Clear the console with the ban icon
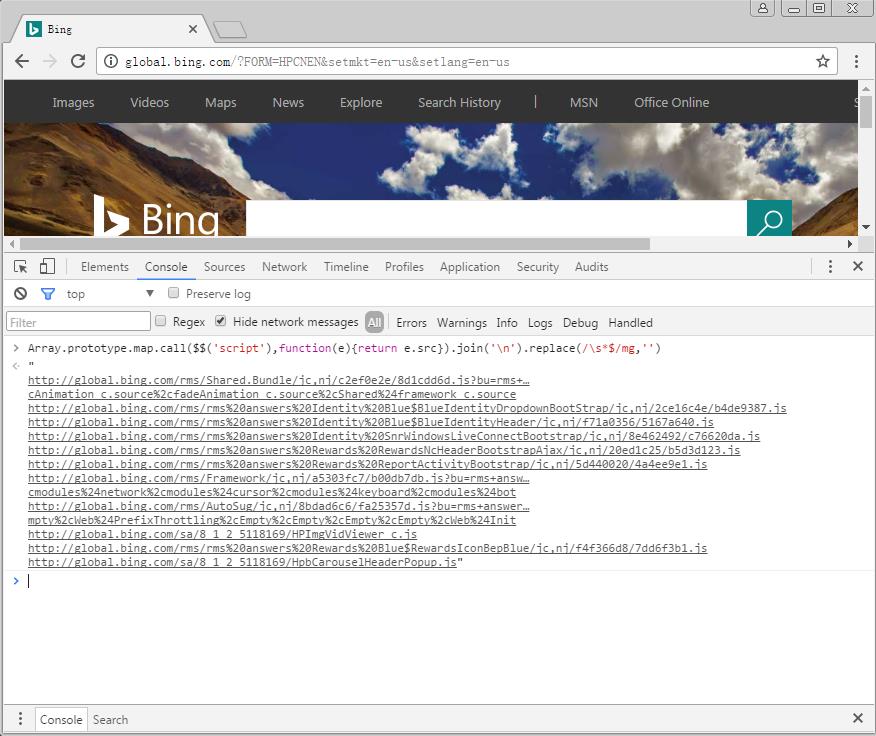 (20, 293)
